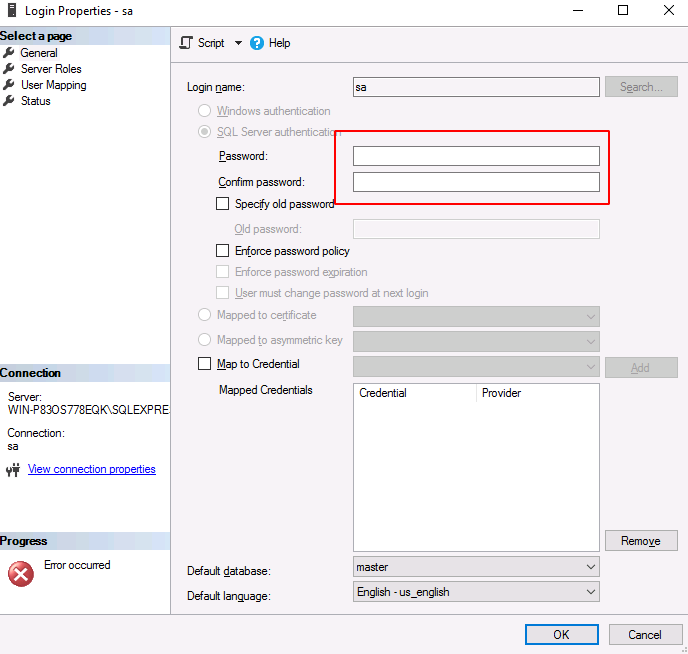The image size is (688, 654).
Task: Select the Windows authentication radio button
Action: [204, 111]
